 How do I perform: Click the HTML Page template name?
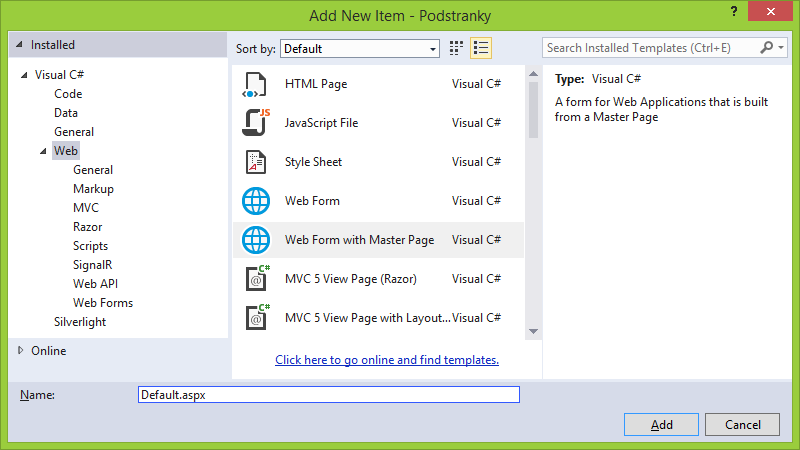(316, 84)
